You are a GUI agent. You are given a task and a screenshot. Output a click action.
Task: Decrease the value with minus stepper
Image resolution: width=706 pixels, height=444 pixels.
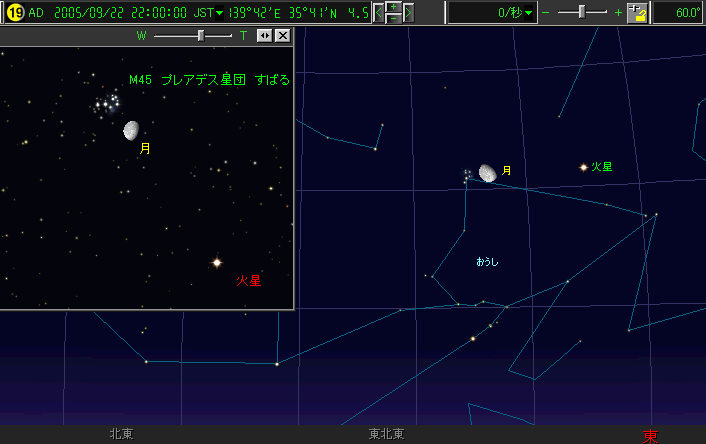click(x=394, y=19)
